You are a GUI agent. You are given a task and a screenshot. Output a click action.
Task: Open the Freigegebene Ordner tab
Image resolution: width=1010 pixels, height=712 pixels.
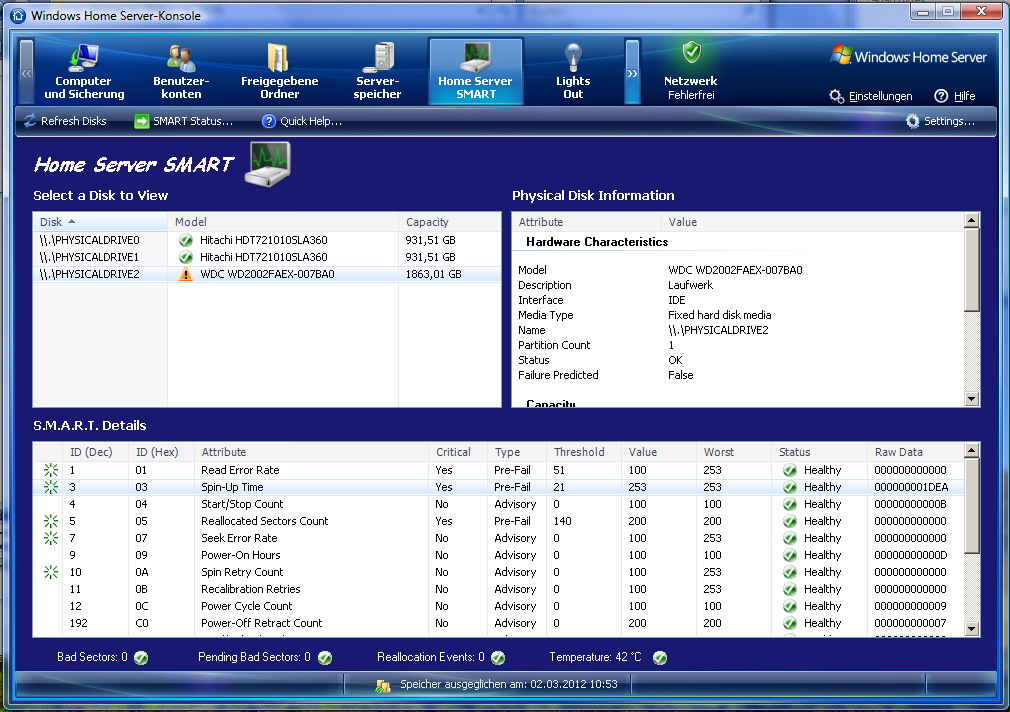coord(280,71)
